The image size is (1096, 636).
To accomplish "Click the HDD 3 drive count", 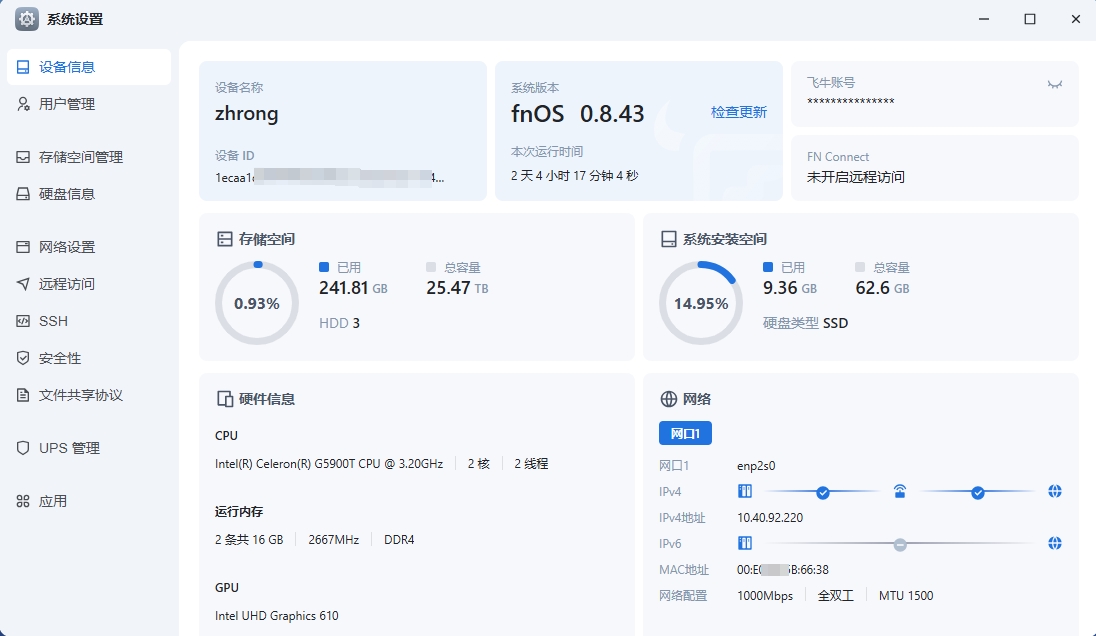I will (x=339, y=323).
